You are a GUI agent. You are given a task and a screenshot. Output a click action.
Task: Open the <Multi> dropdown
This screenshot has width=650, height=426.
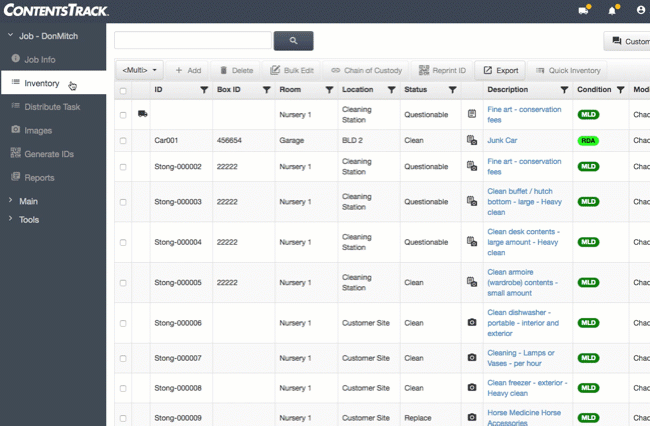tap(139, 70)
